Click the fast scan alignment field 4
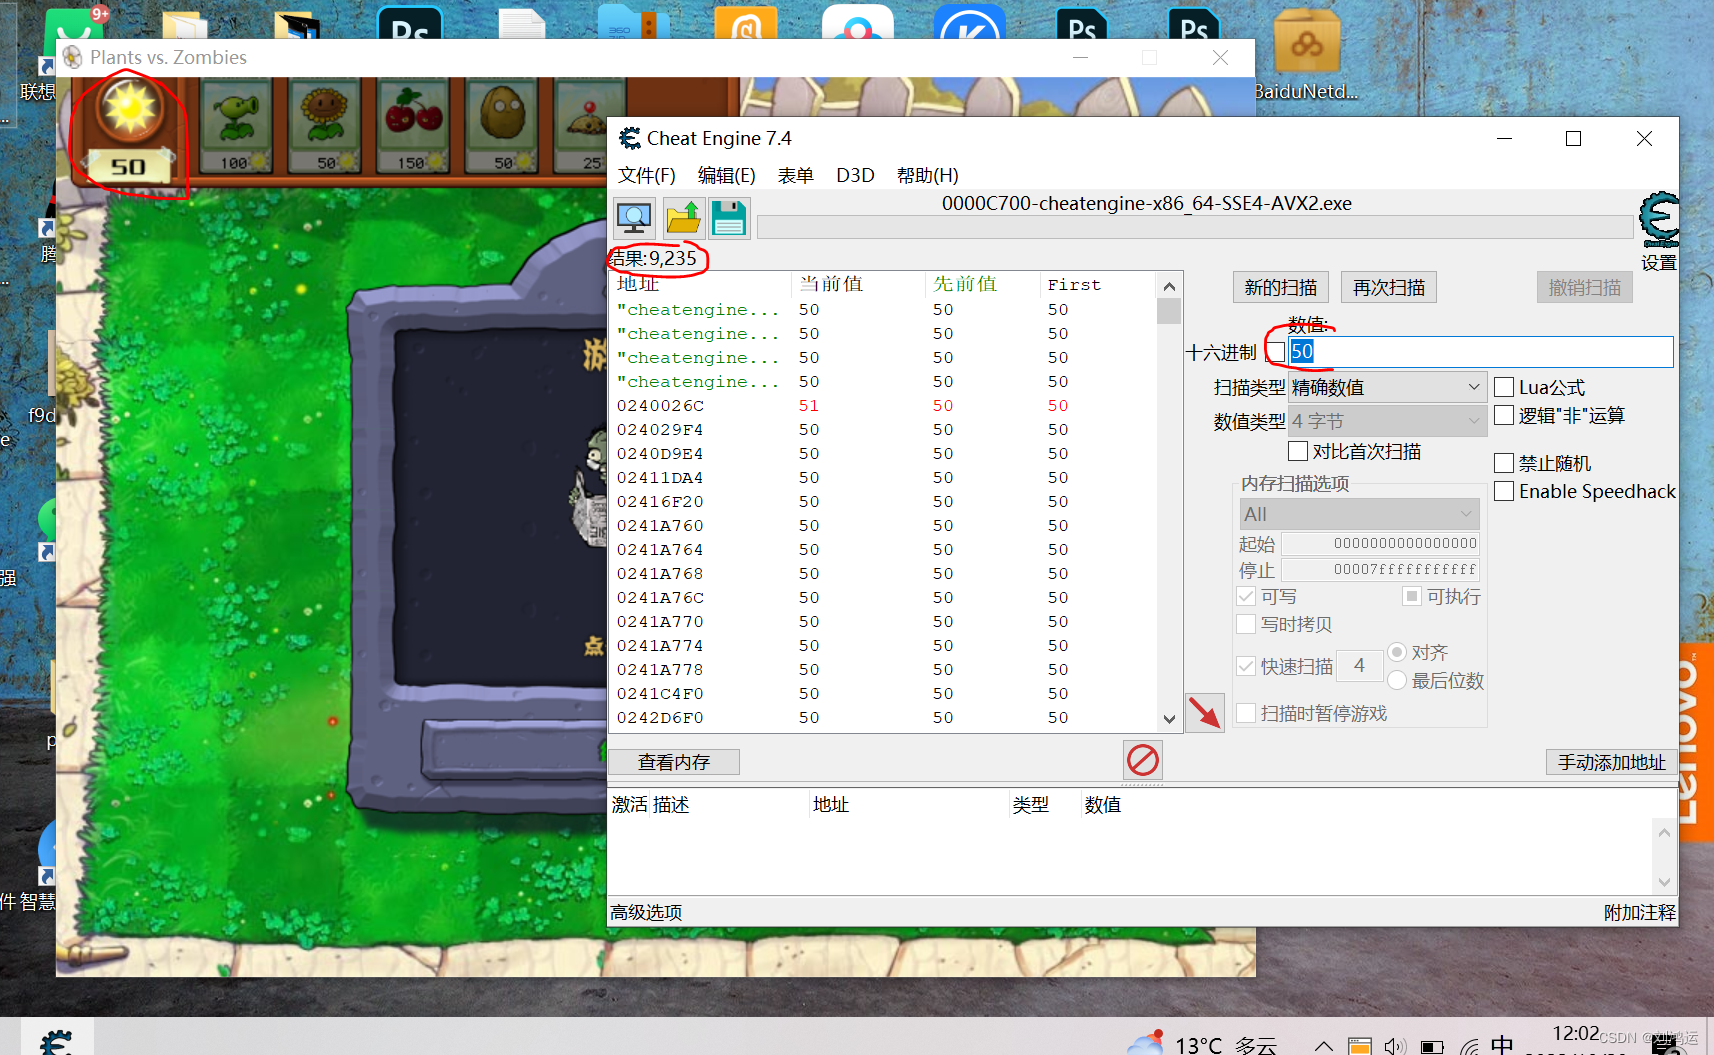1714x1055 pixels. click(1359, 665)
